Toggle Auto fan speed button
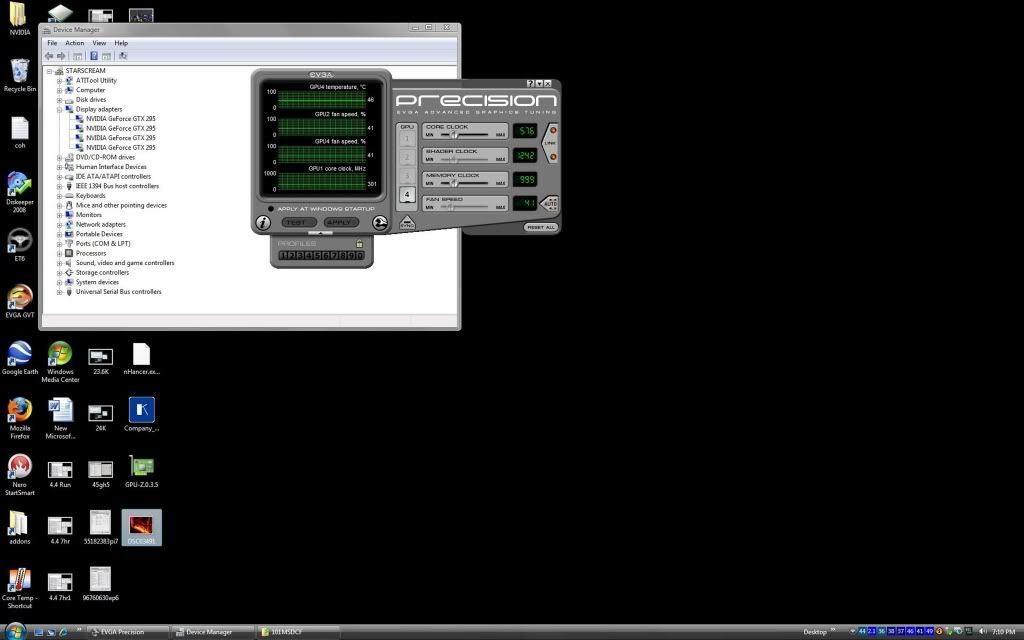Viewport: 1024px width, 640px height. pos(551,203)
